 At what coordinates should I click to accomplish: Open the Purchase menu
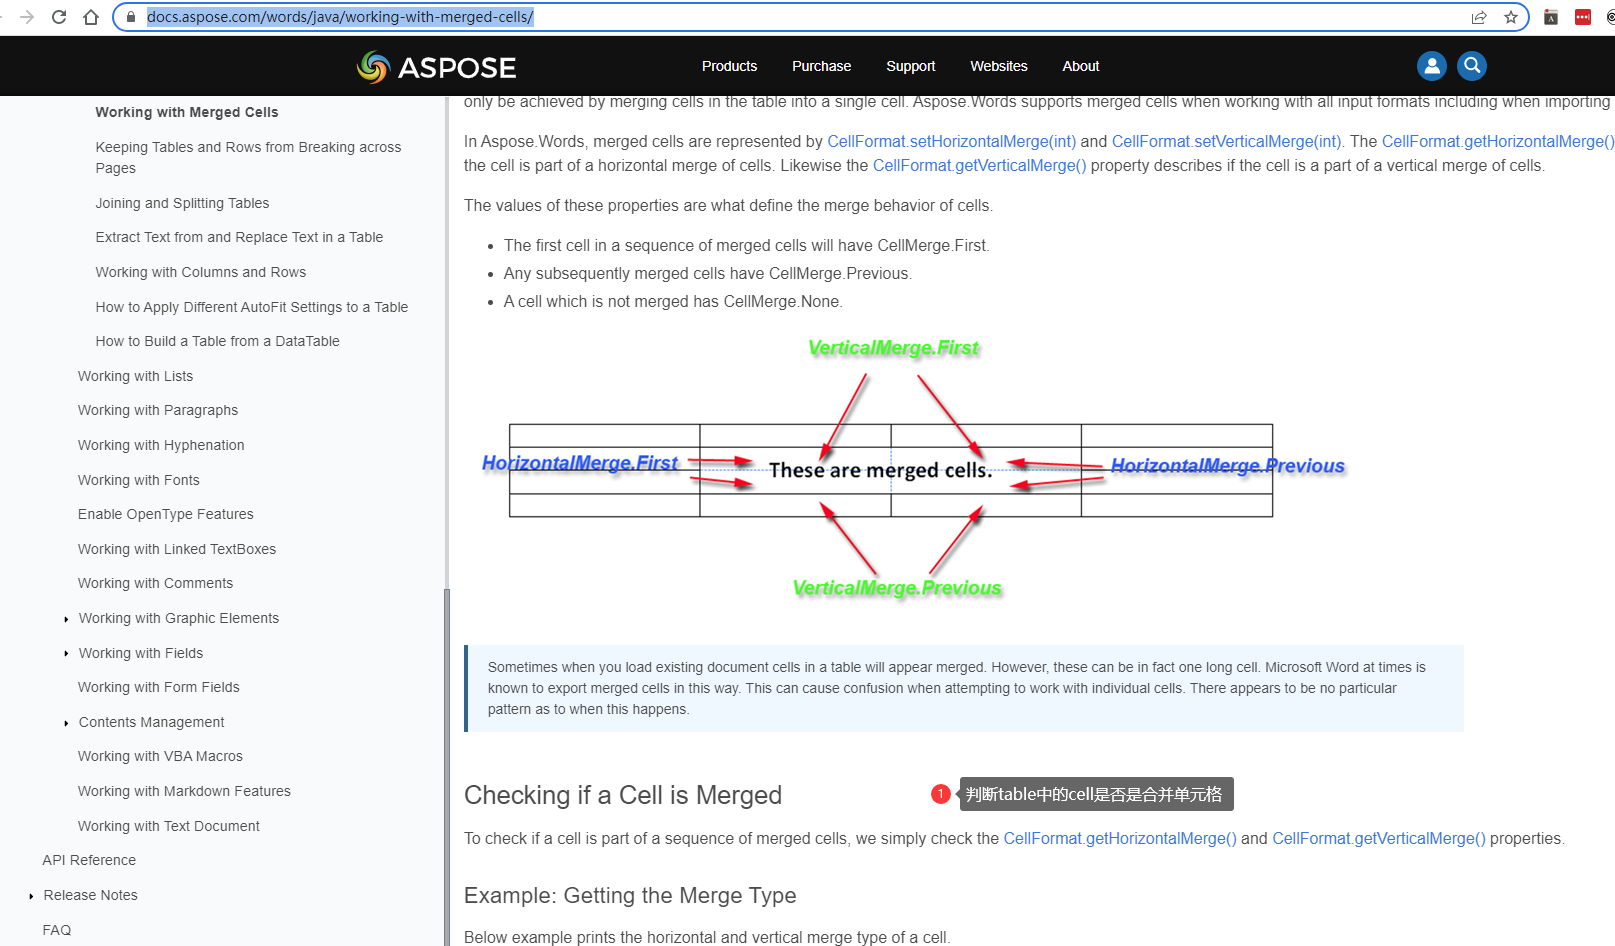(821, 66)
